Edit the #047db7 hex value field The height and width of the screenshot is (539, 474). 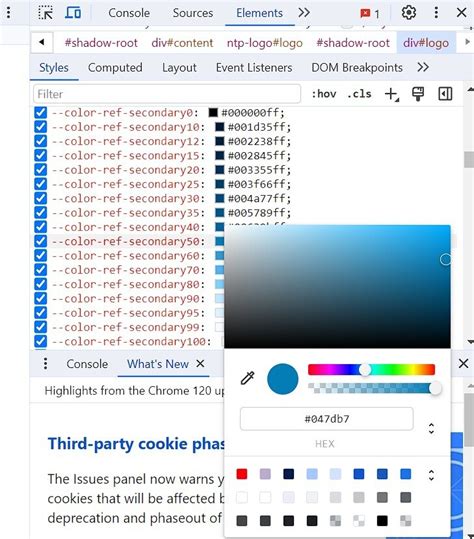(327, 419)
